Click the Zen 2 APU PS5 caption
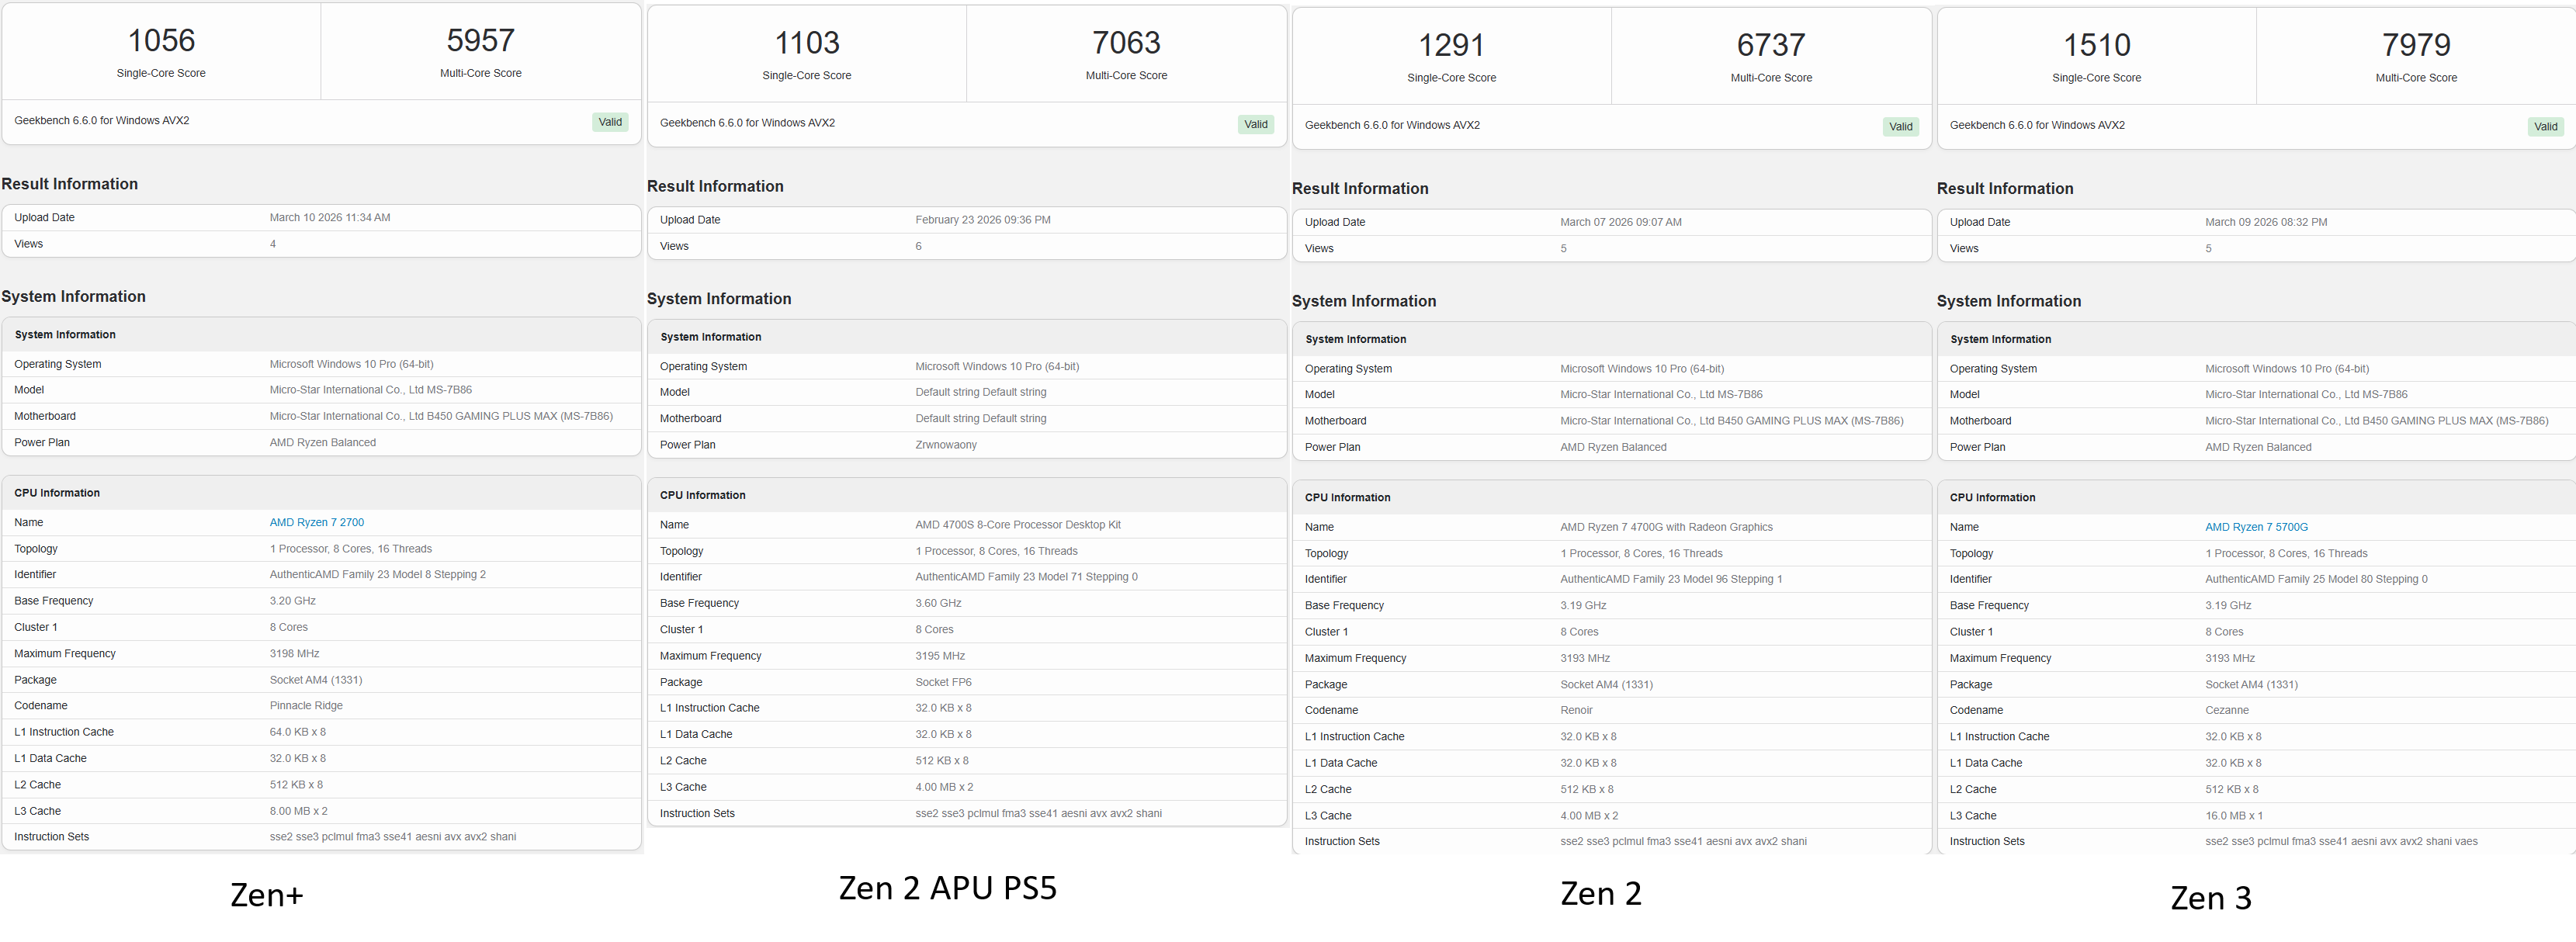The image size is (2576, 942). pyautogui.click(x=947, y=888)
